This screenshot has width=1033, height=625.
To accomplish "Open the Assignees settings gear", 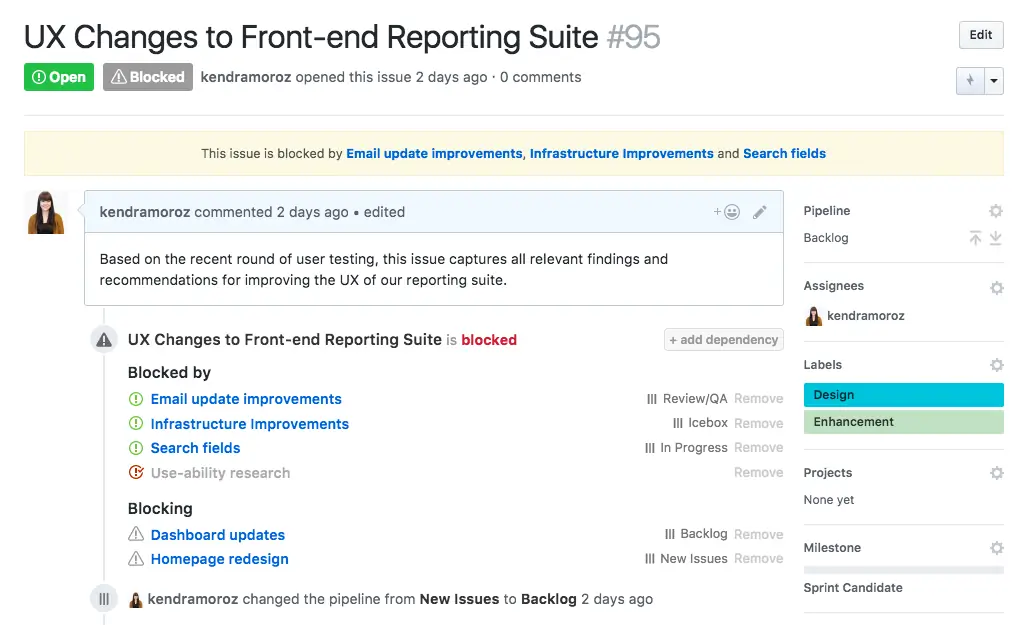I will 997,288.
